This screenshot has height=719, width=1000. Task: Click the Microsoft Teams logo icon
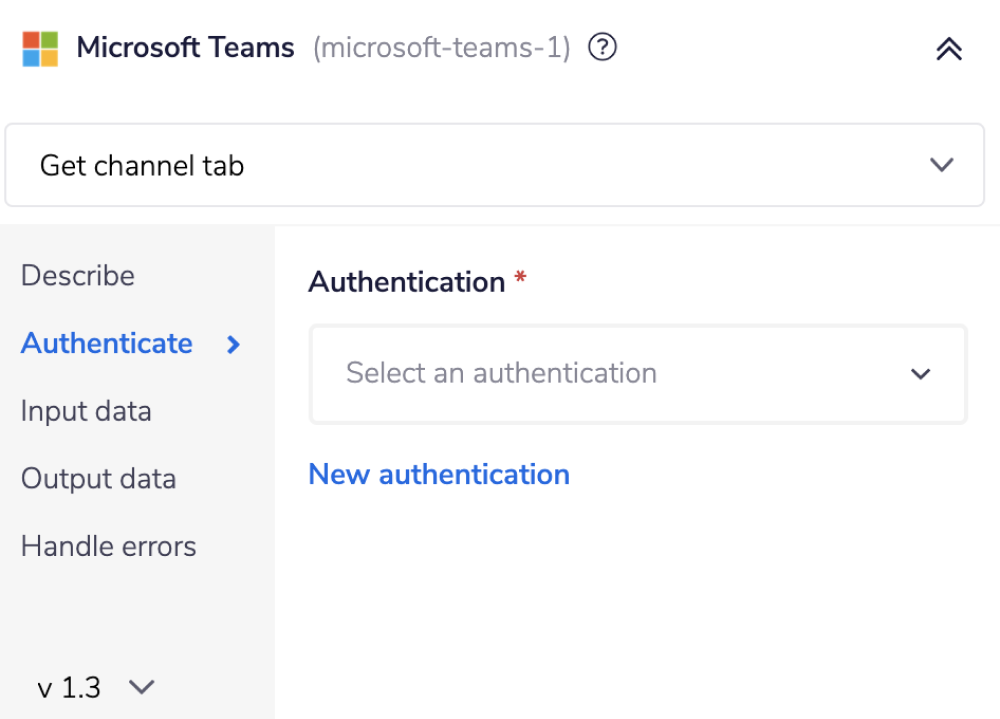(x=41, y=47)
